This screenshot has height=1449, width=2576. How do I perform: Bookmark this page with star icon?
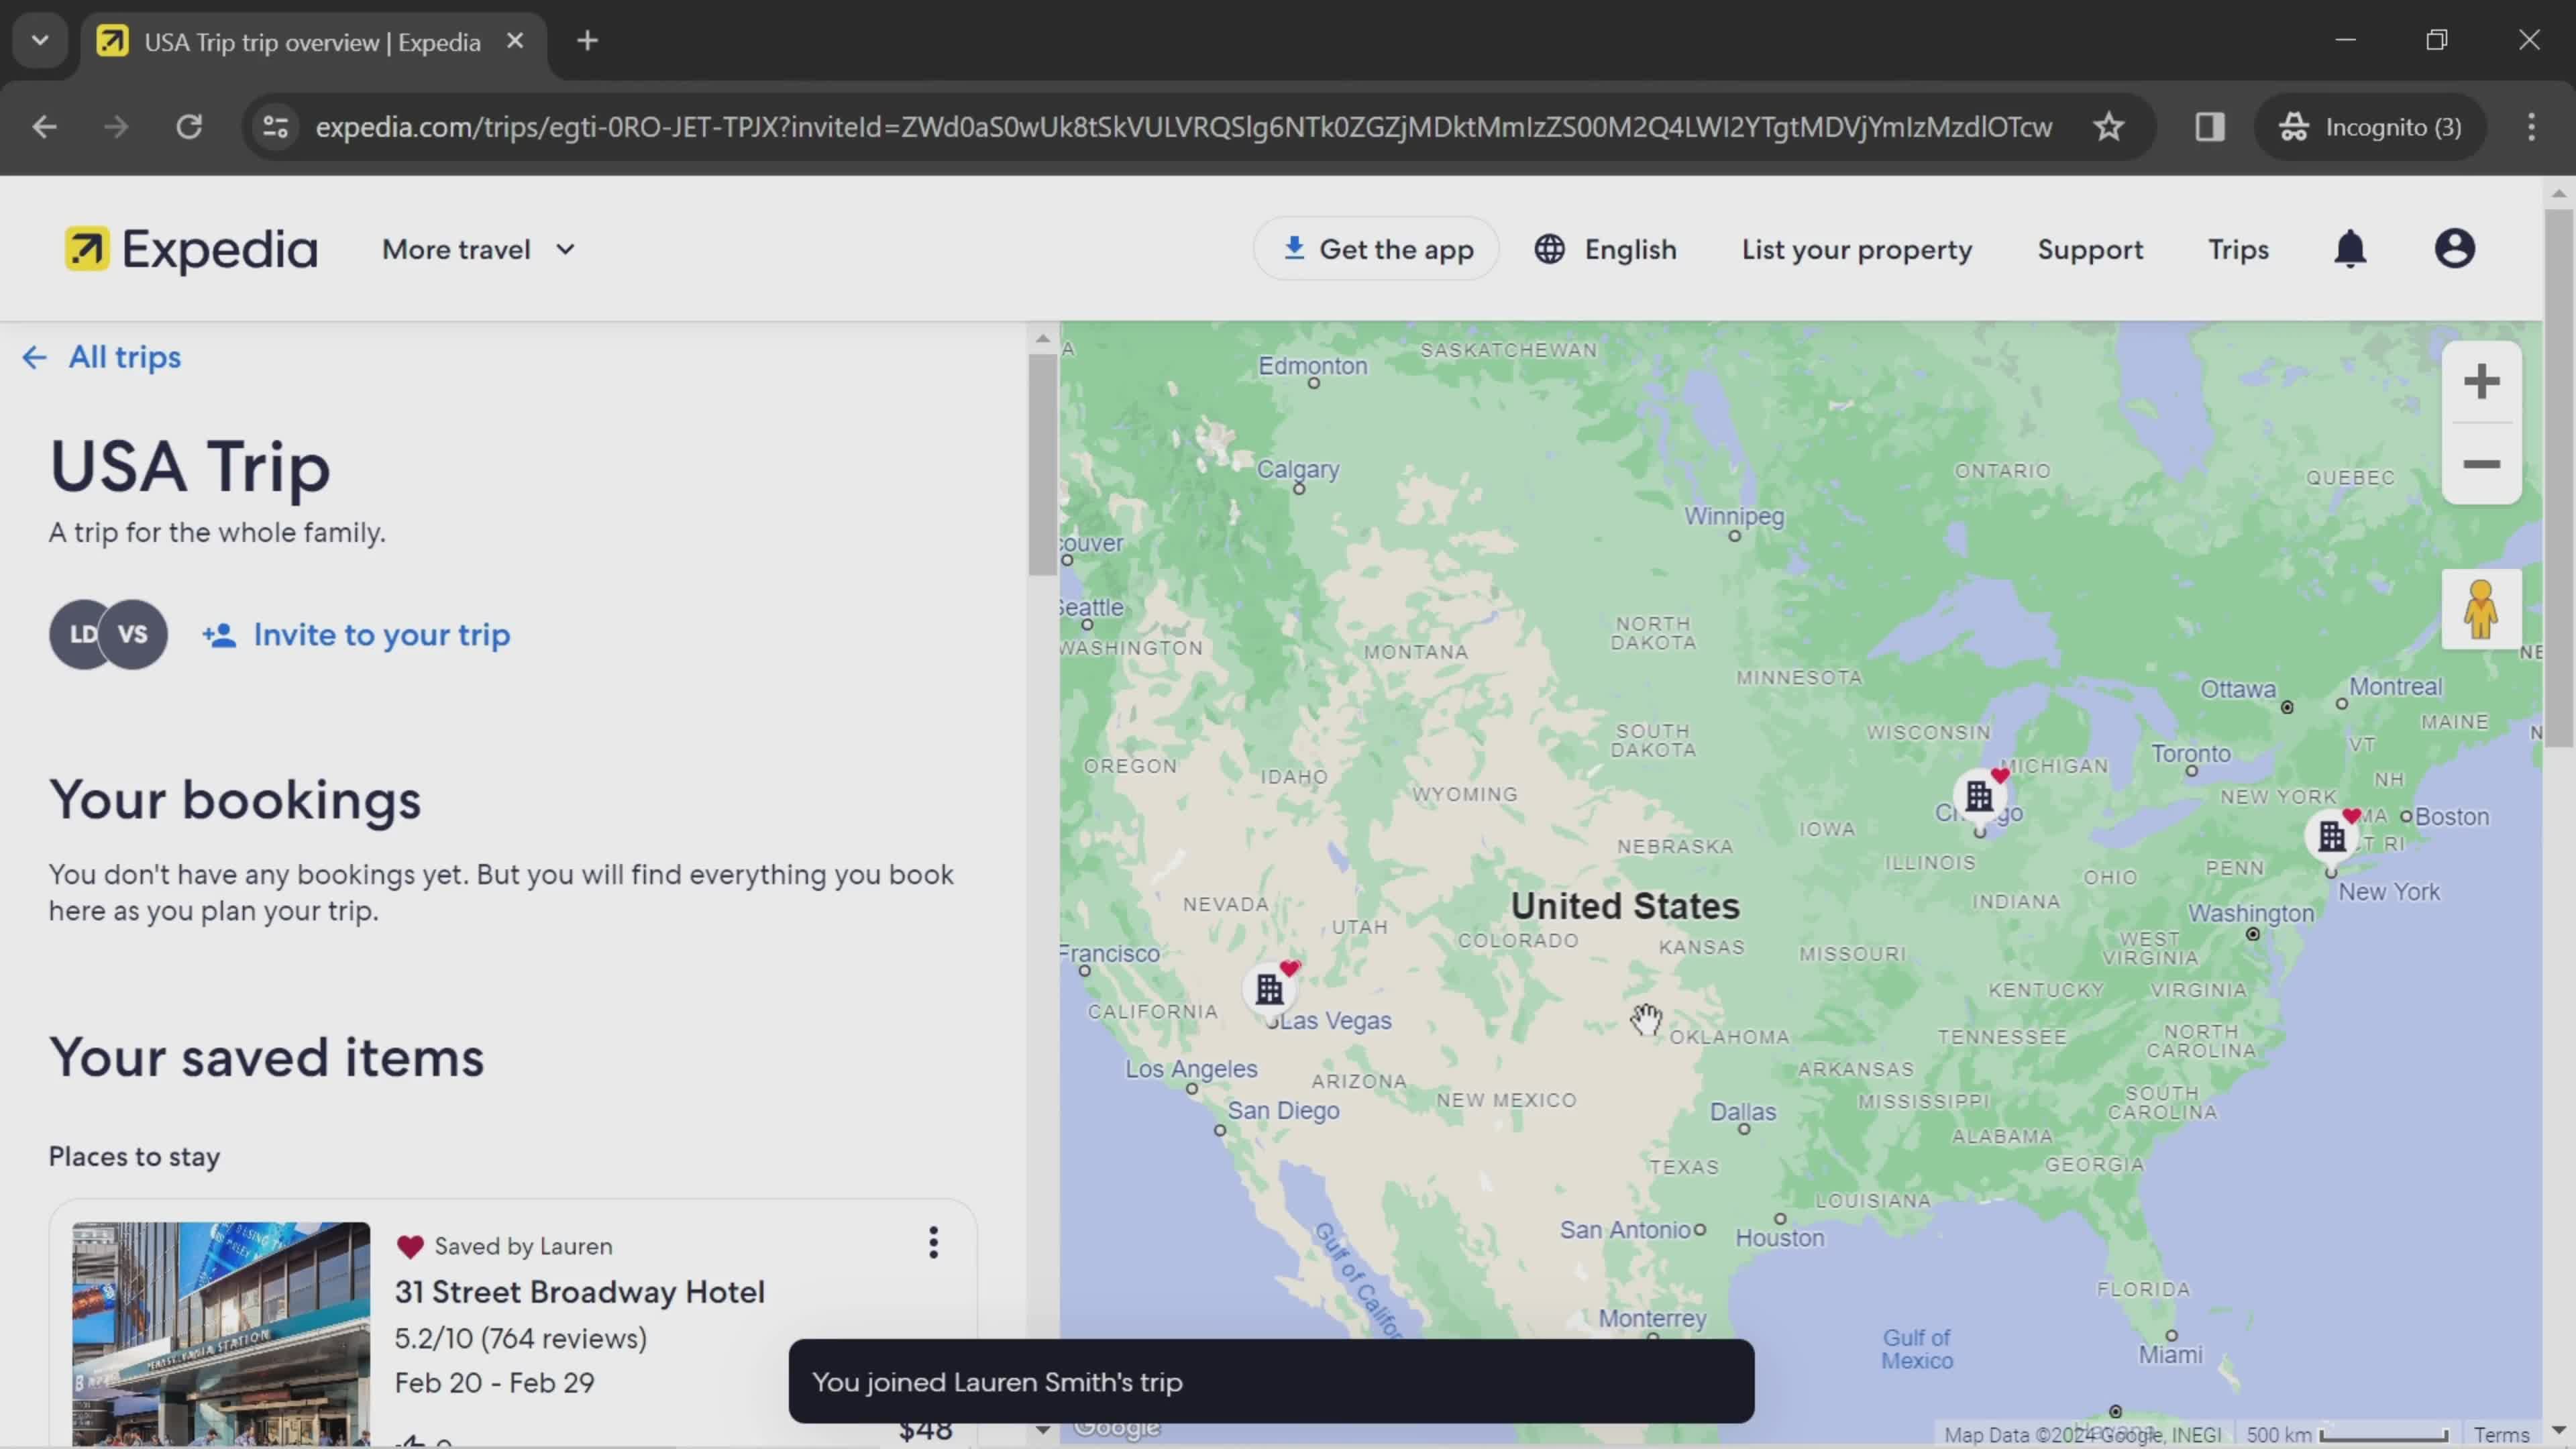[x=2109, y=127]
